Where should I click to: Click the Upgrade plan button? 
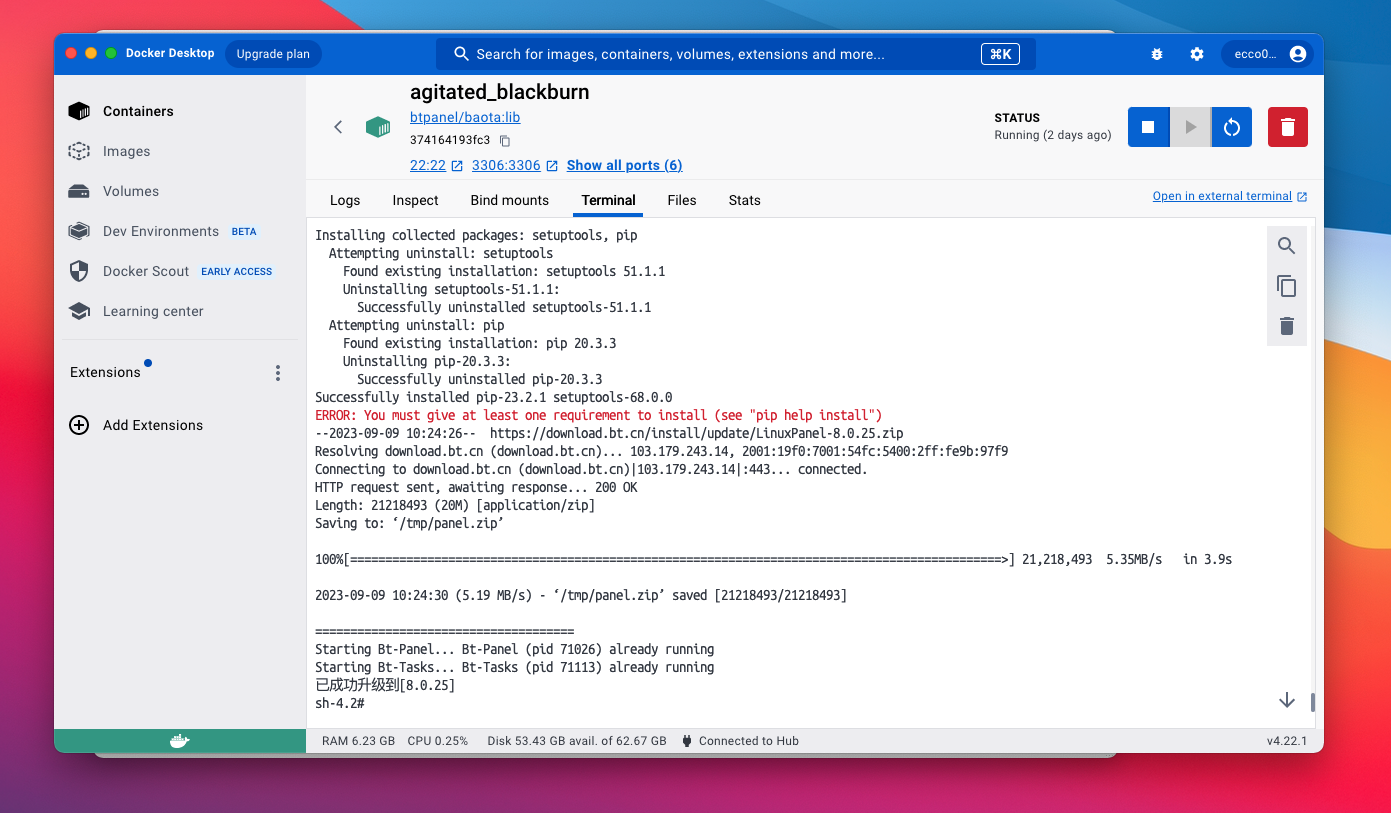point(273,54)
